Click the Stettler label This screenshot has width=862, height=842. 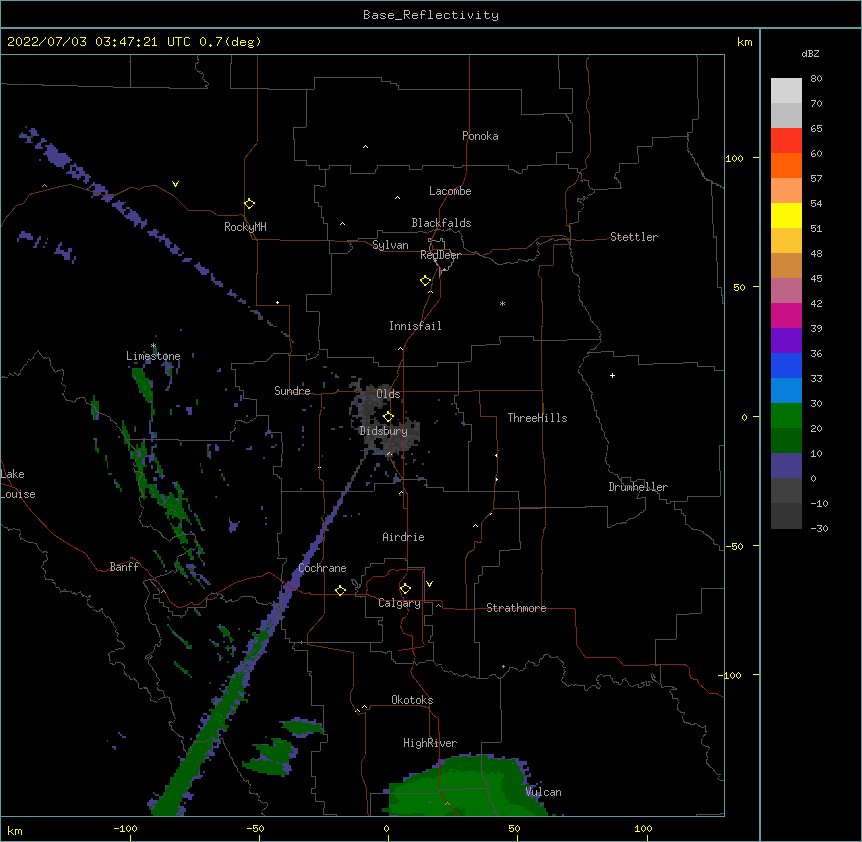[634, 237]
